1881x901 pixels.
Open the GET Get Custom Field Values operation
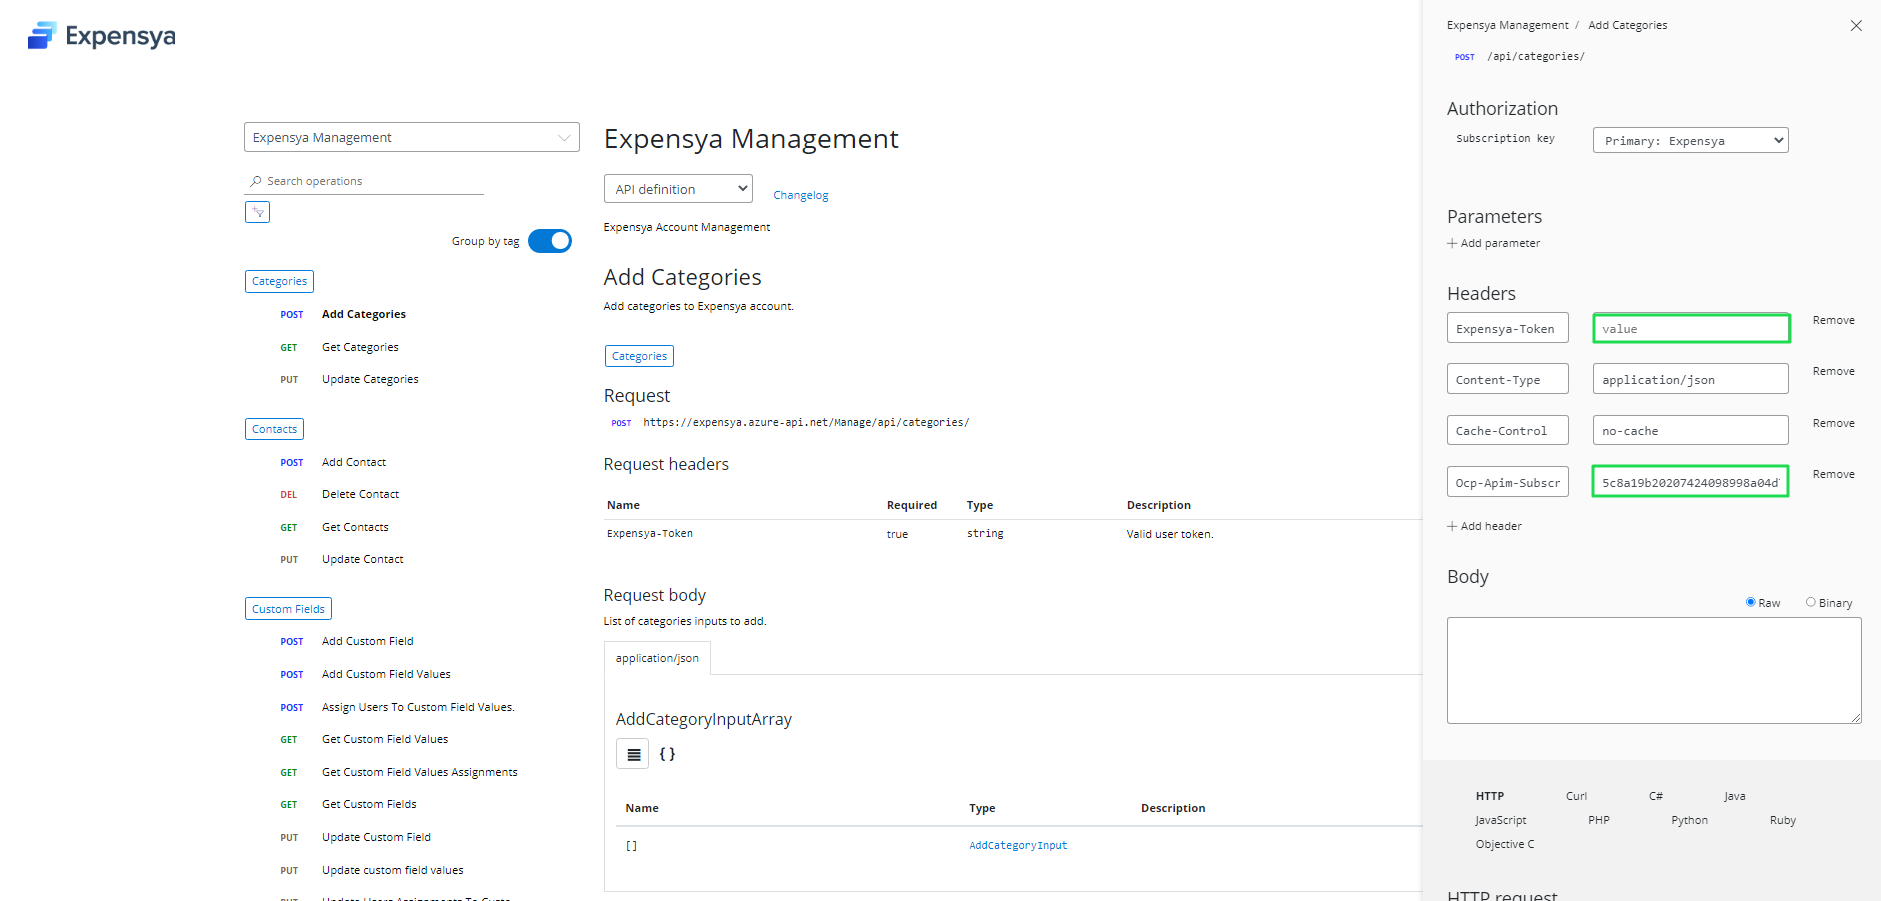pyautogui.click(x=385, y=739)
